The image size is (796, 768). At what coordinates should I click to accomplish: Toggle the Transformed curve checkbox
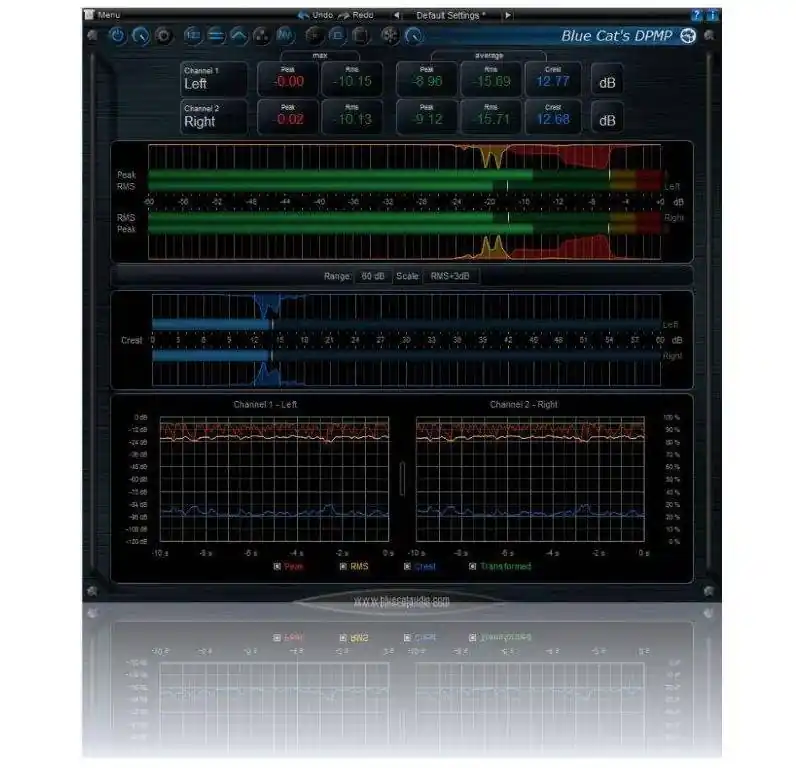point(473,566)
